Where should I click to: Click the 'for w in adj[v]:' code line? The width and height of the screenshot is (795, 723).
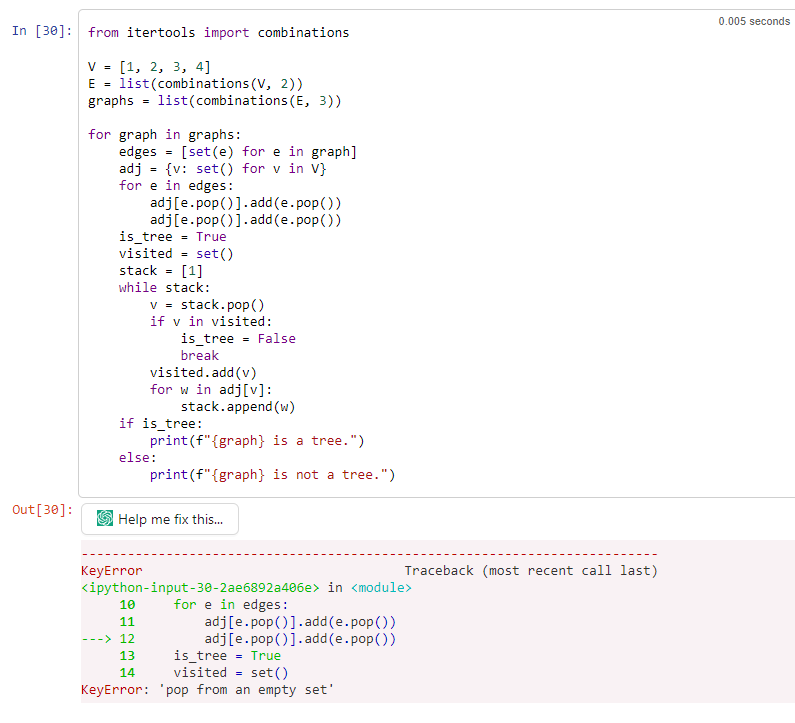tap(211, 389)
